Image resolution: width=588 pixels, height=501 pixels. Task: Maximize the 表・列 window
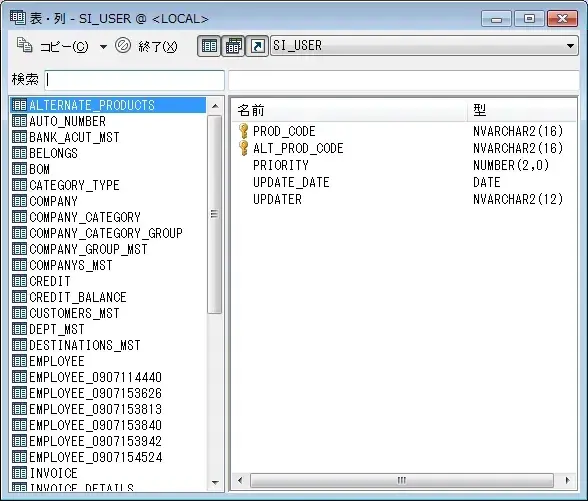coord(529,18)
